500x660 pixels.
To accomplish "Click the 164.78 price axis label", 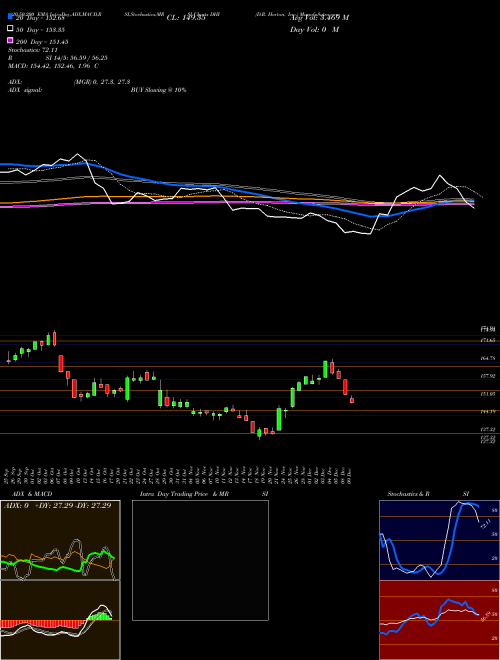I will [x=487, y=358].
